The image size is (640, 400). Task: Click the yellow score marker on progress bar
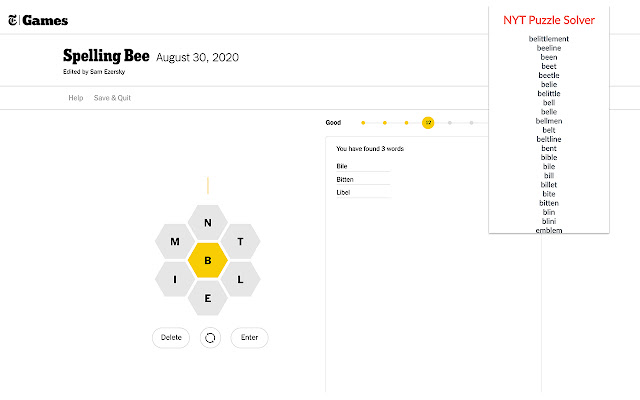click(428, 122)
